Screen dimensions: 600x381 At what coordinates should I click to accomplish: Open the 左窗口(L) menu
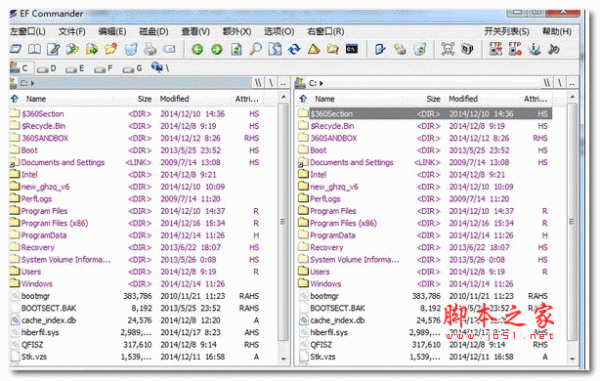[28, 31]
